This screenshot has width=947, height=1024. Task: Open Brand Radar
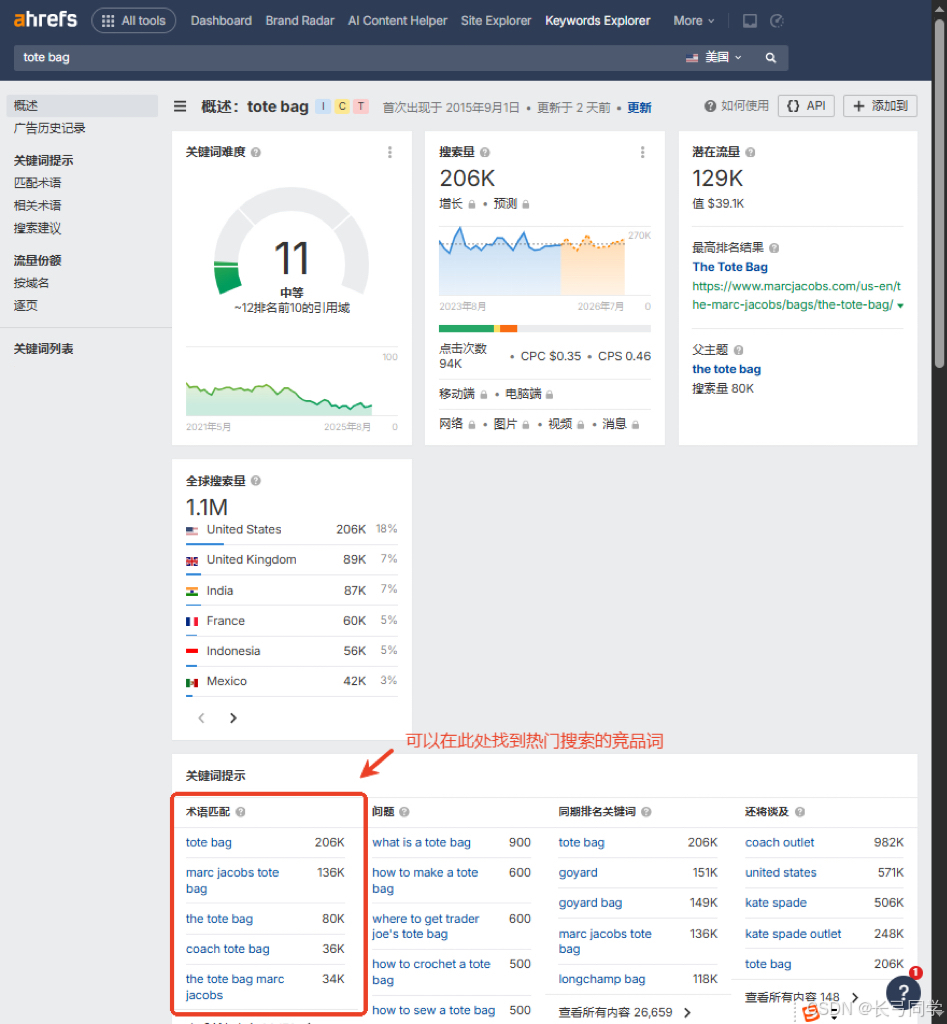click(300, 21)
